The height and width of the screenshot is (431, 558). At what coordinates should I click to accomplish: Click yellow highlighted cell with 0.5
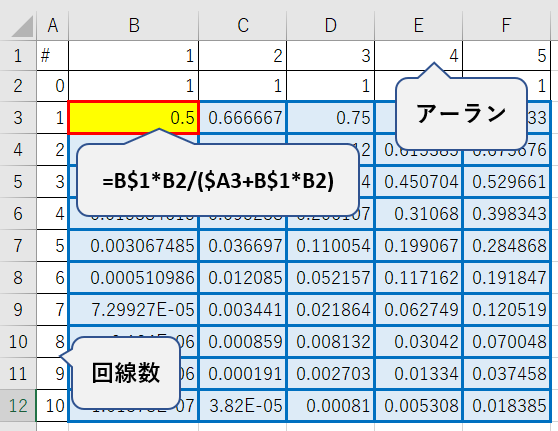(x=133, y=117)
